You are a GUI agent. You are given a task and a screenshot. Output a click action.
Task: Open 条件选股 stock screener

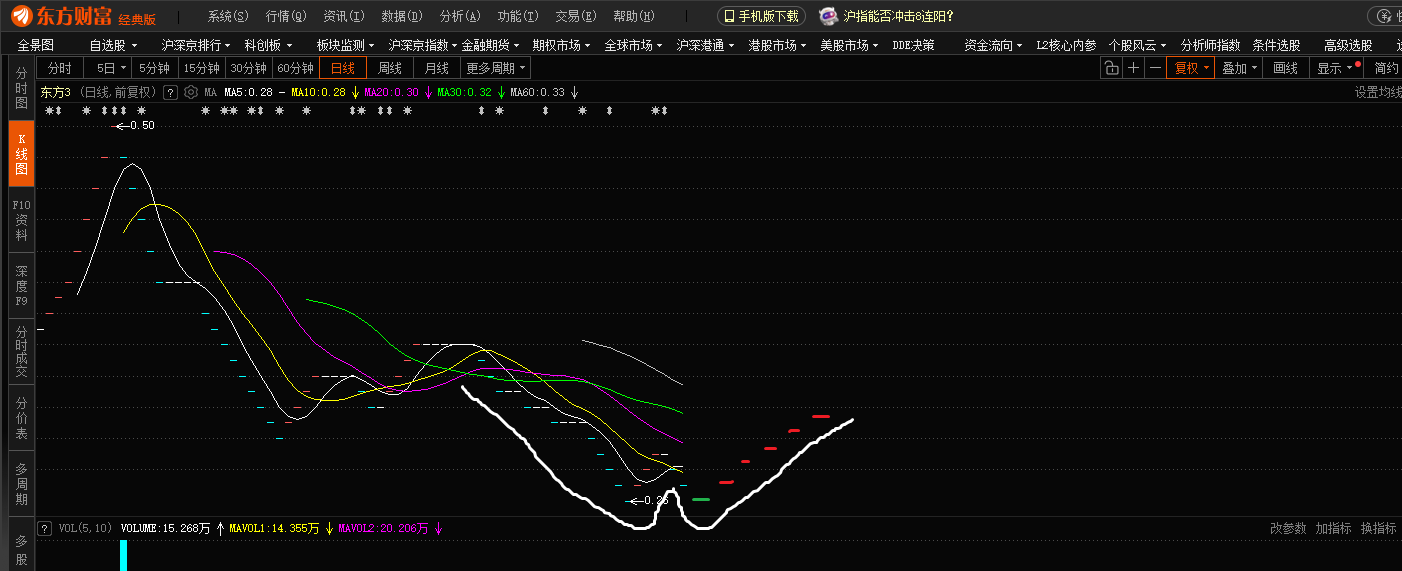(x=1277, y=45)
